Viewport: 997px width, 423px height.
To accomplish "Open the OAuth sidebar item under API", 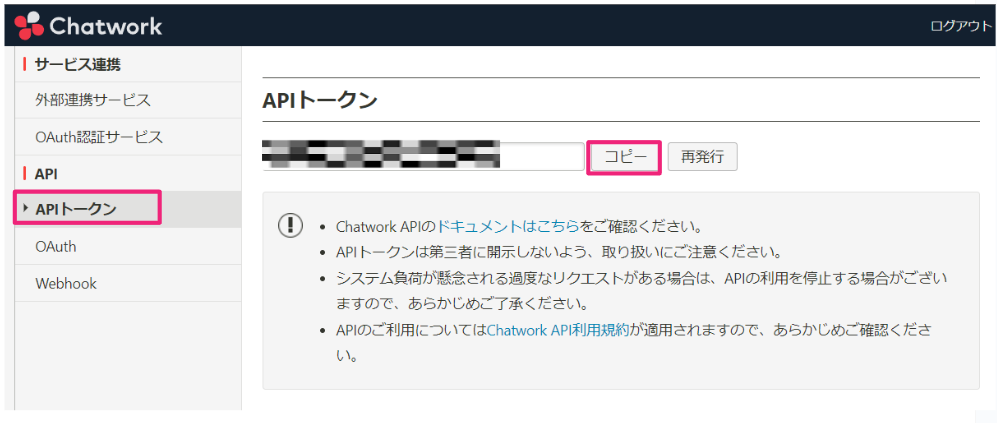I will coord(56,246).
